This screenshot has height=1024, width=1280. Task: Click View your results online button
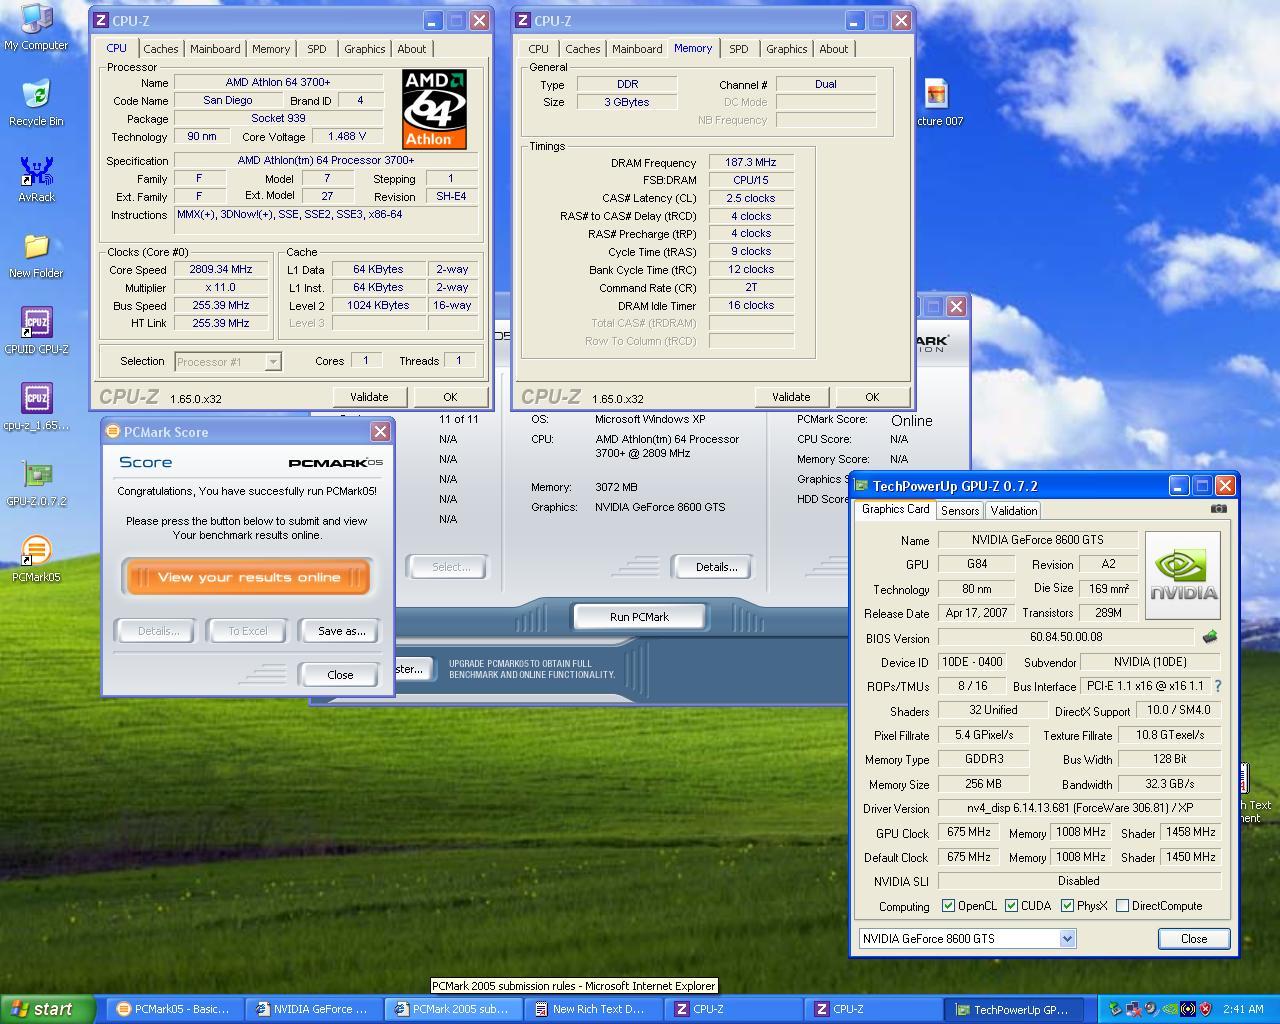click(248, 577)
